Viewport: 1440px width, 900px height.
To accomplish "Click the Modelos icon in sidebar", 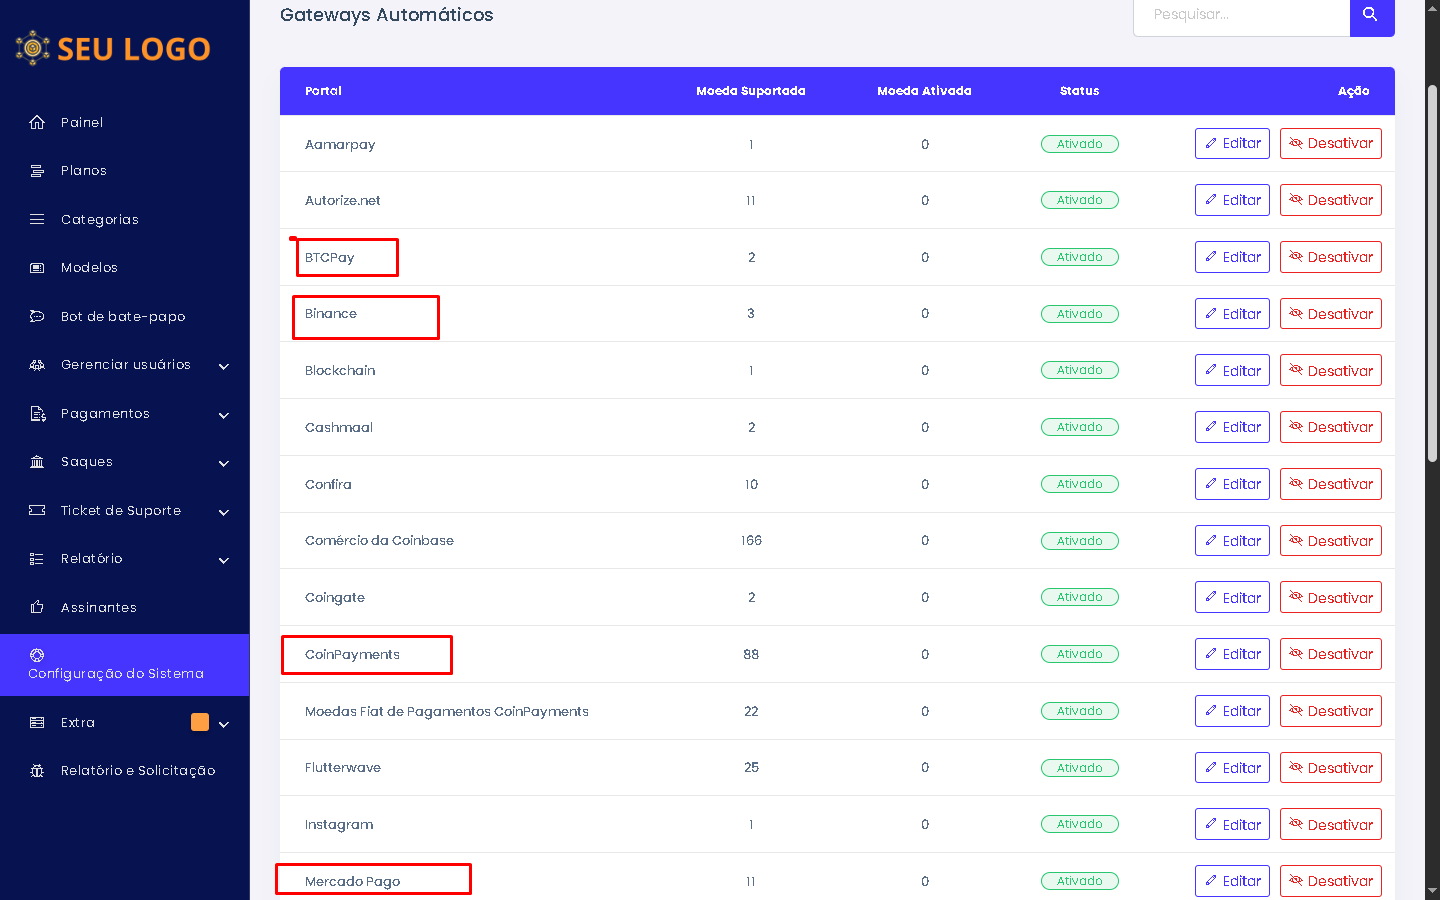I will [x=37, y=268].
